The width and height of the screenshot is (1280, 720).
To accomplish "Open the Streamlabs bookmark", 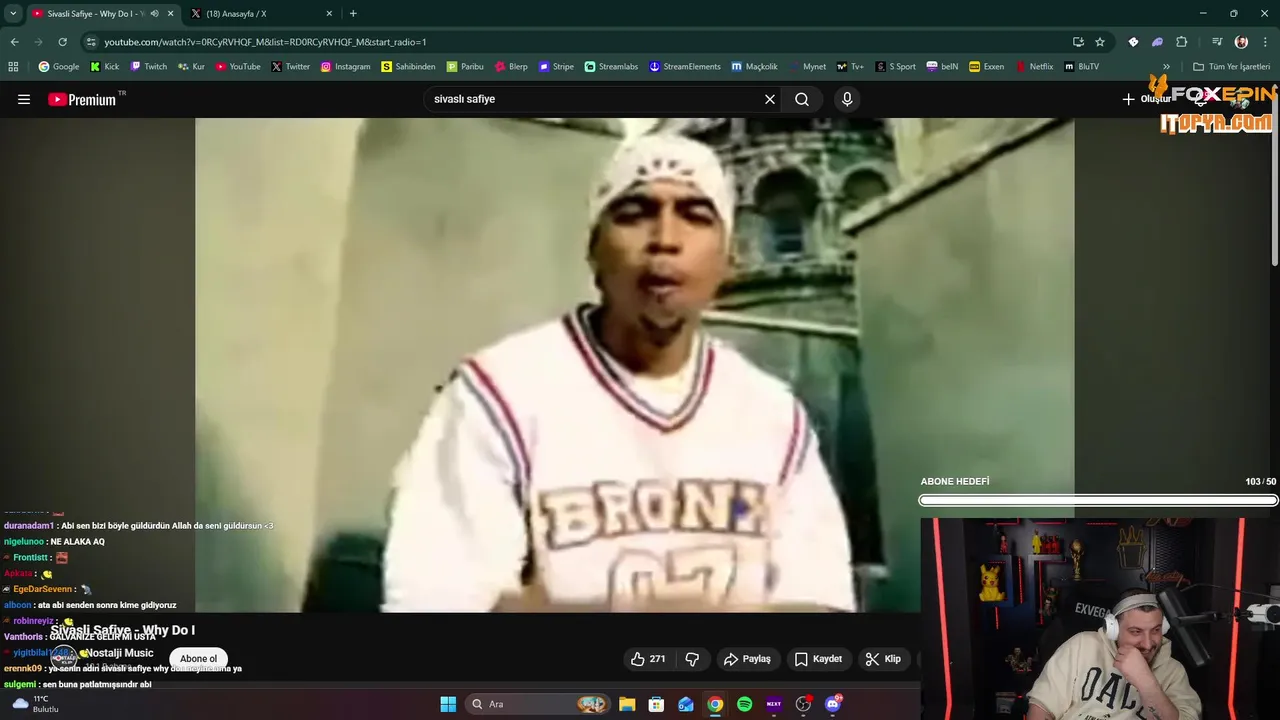I will click(612, 67).
